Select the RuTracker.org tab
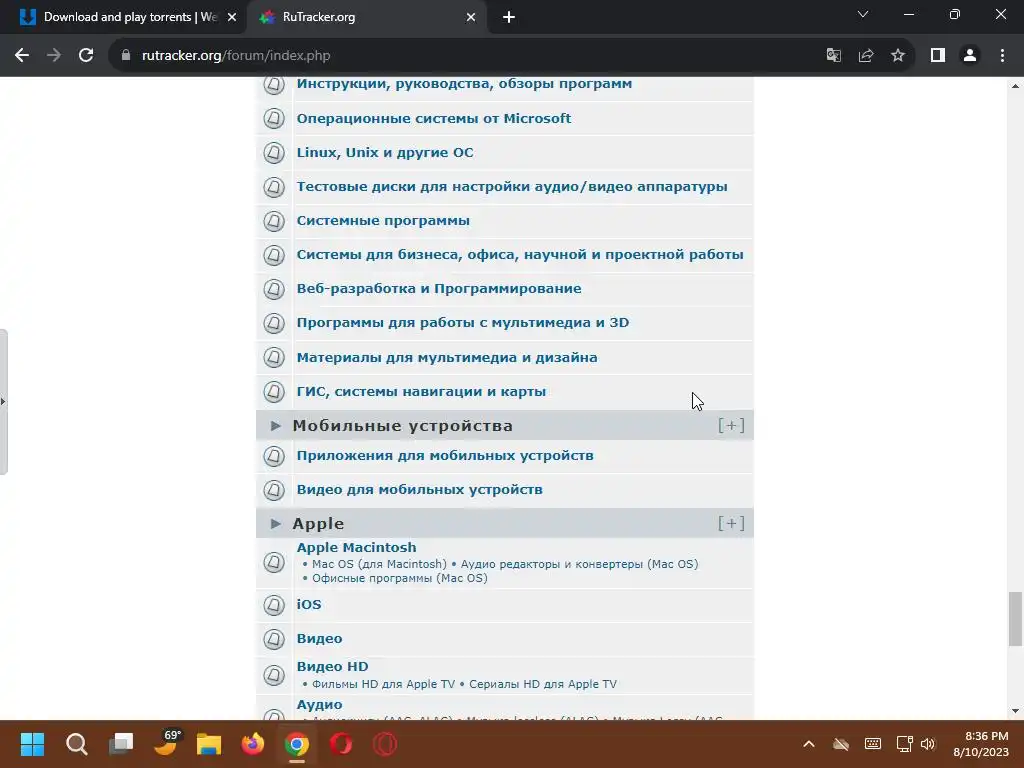The height and width of the screenshot is (768, 1024). 366,17
